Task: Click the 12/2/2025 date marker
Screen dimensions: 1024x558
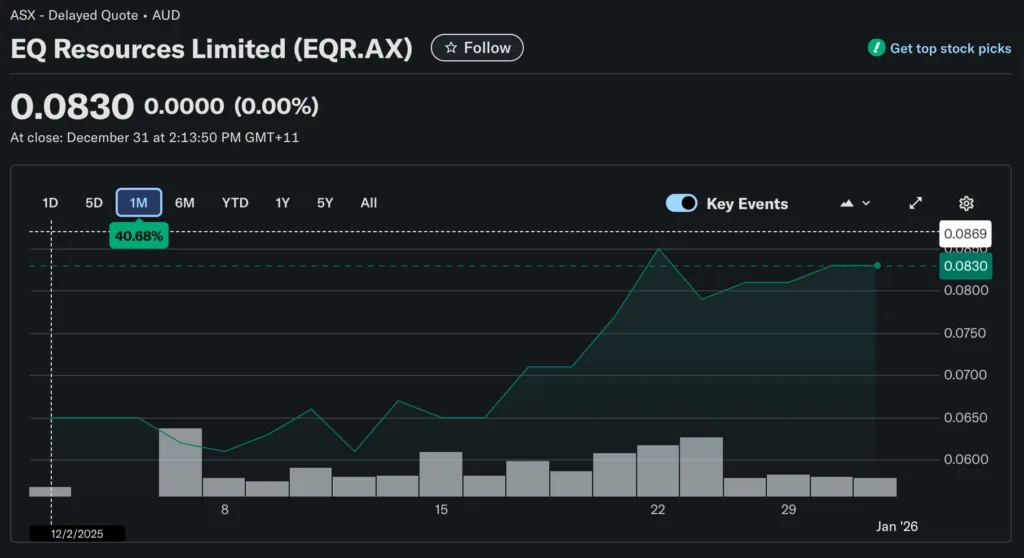Action: coord(78,534)
